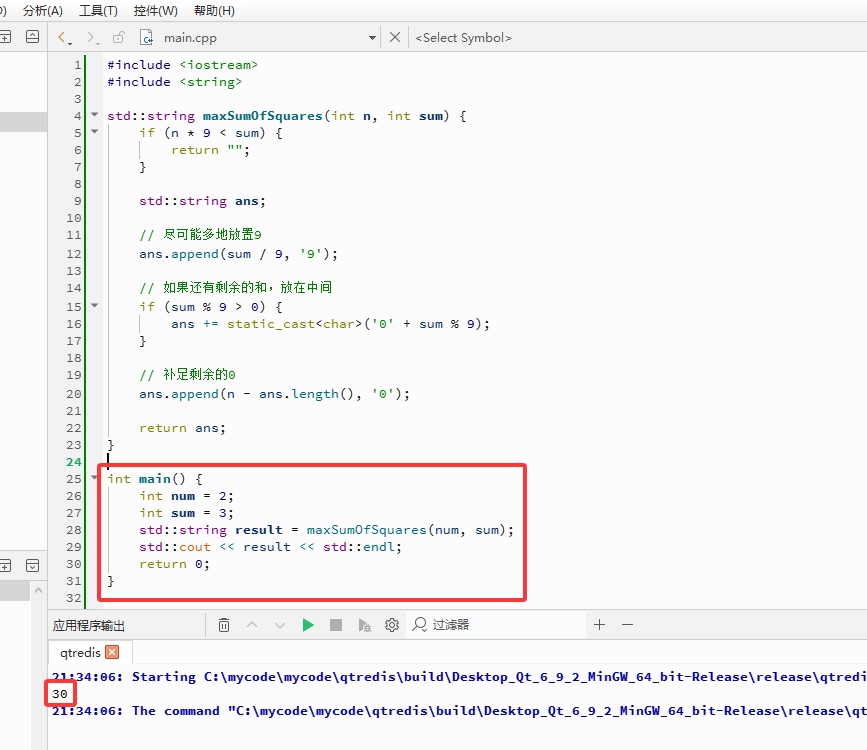Click the comment 尽可能多地放置9
Screen dimensions: 867x750
pos(200,235)
